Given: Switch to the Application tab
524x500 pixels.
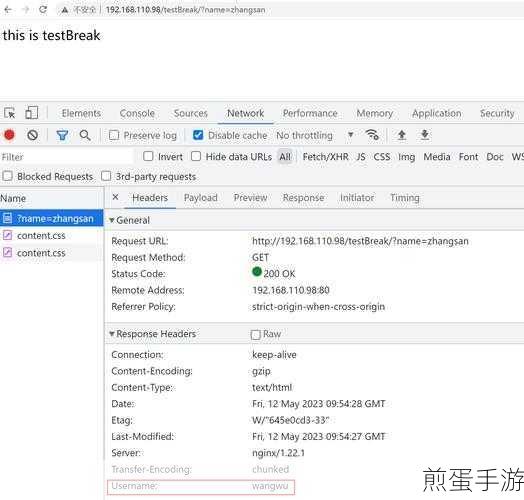Looking at the screenshot, I should click(436, 113).
